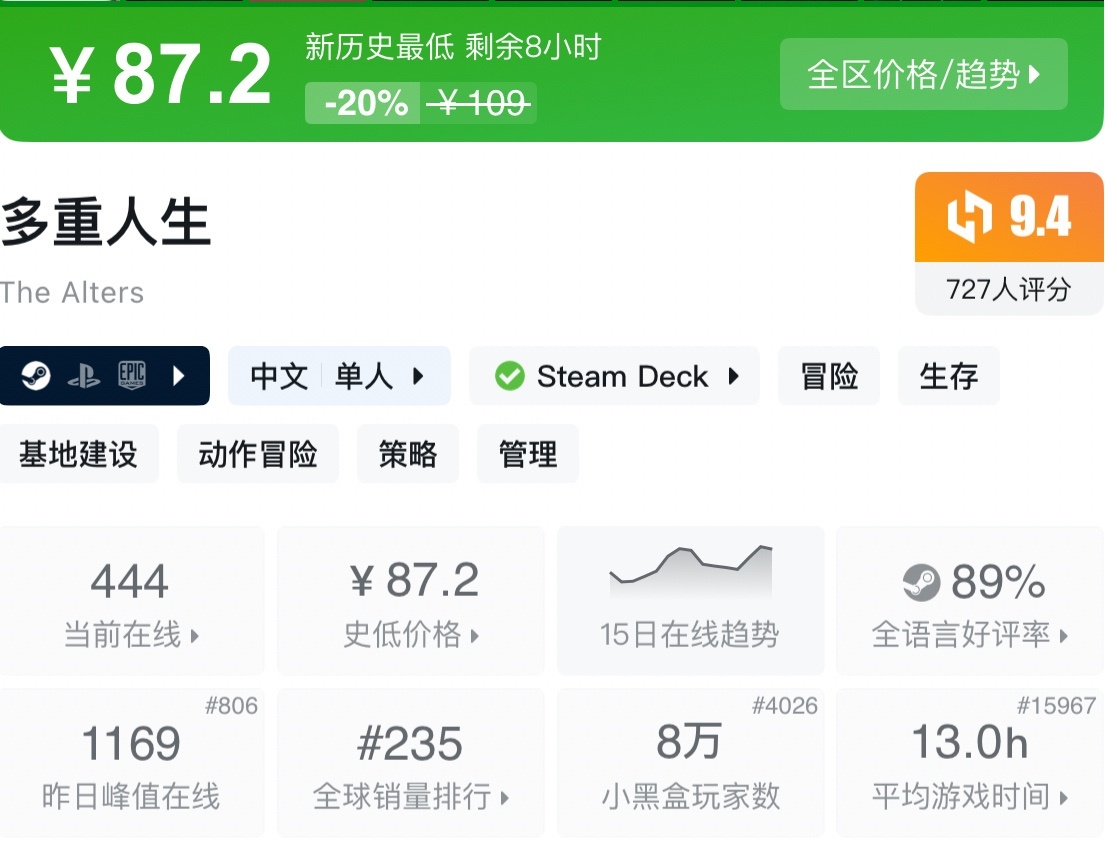The width and height of the screenshot is (1117, 843).
Task: Click the Steam icon beside 89%
Action: pos(921,582)
